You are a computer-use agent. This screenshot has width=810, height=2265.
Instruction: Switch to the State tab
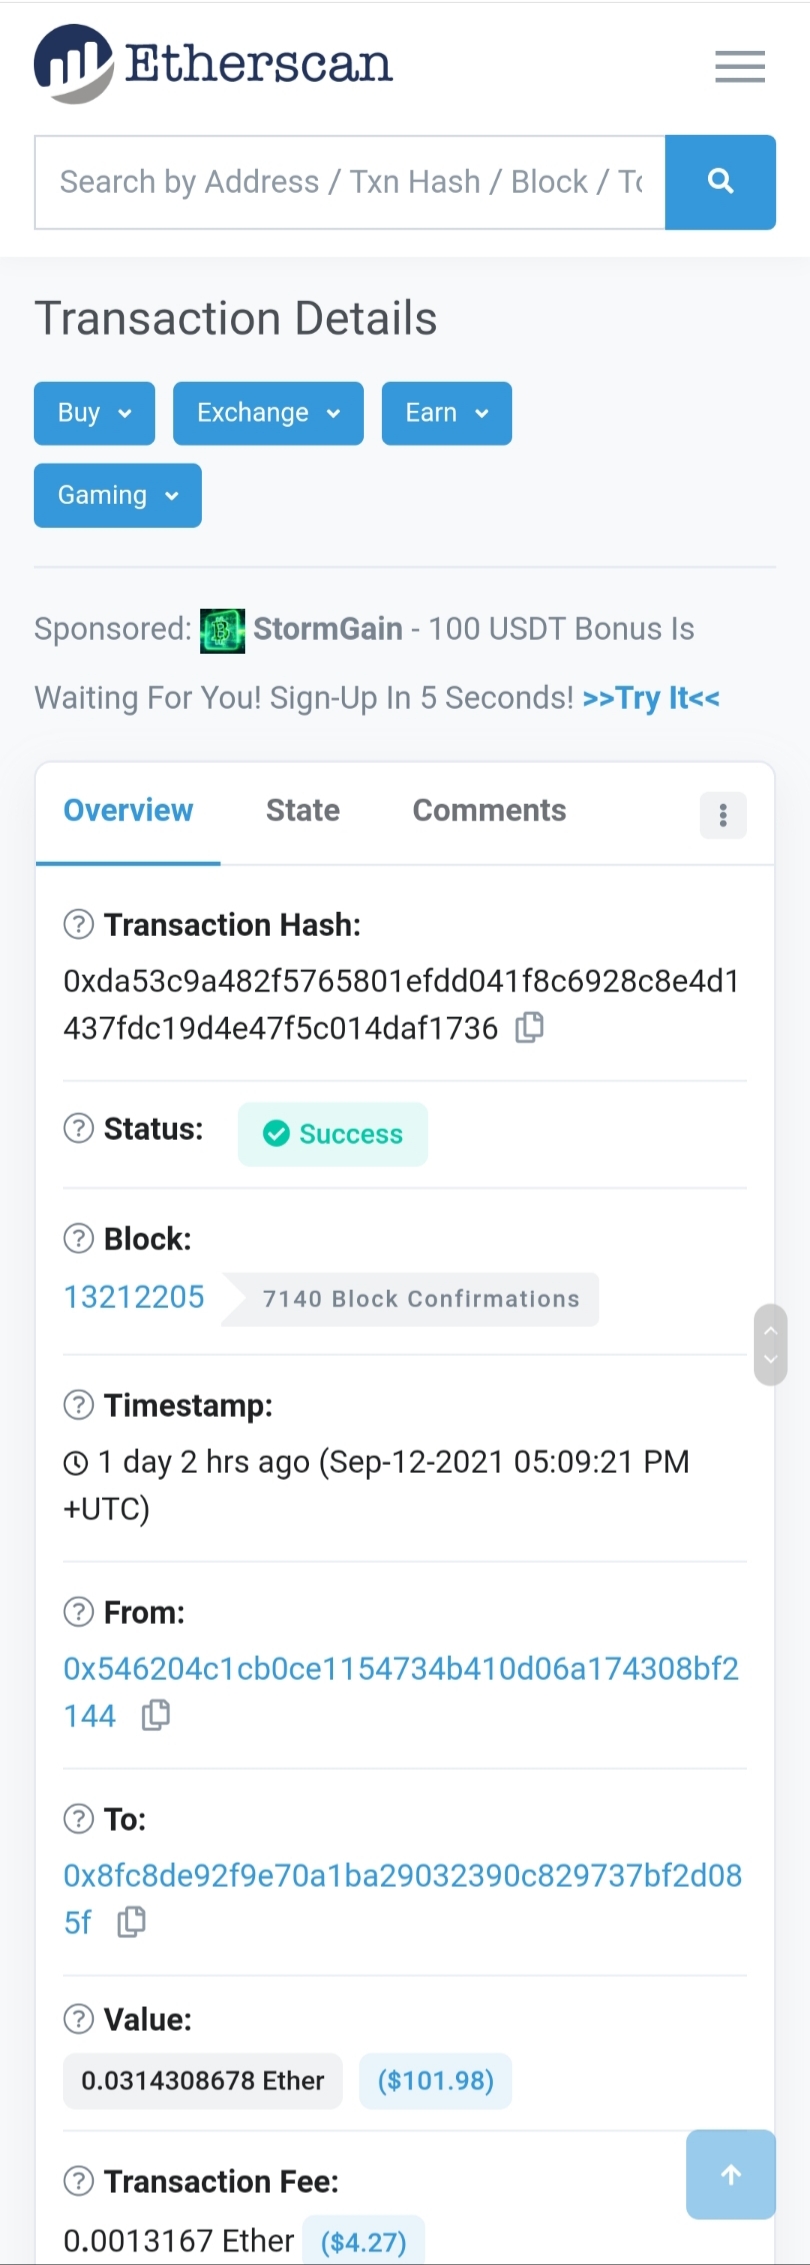pos(303,810)
